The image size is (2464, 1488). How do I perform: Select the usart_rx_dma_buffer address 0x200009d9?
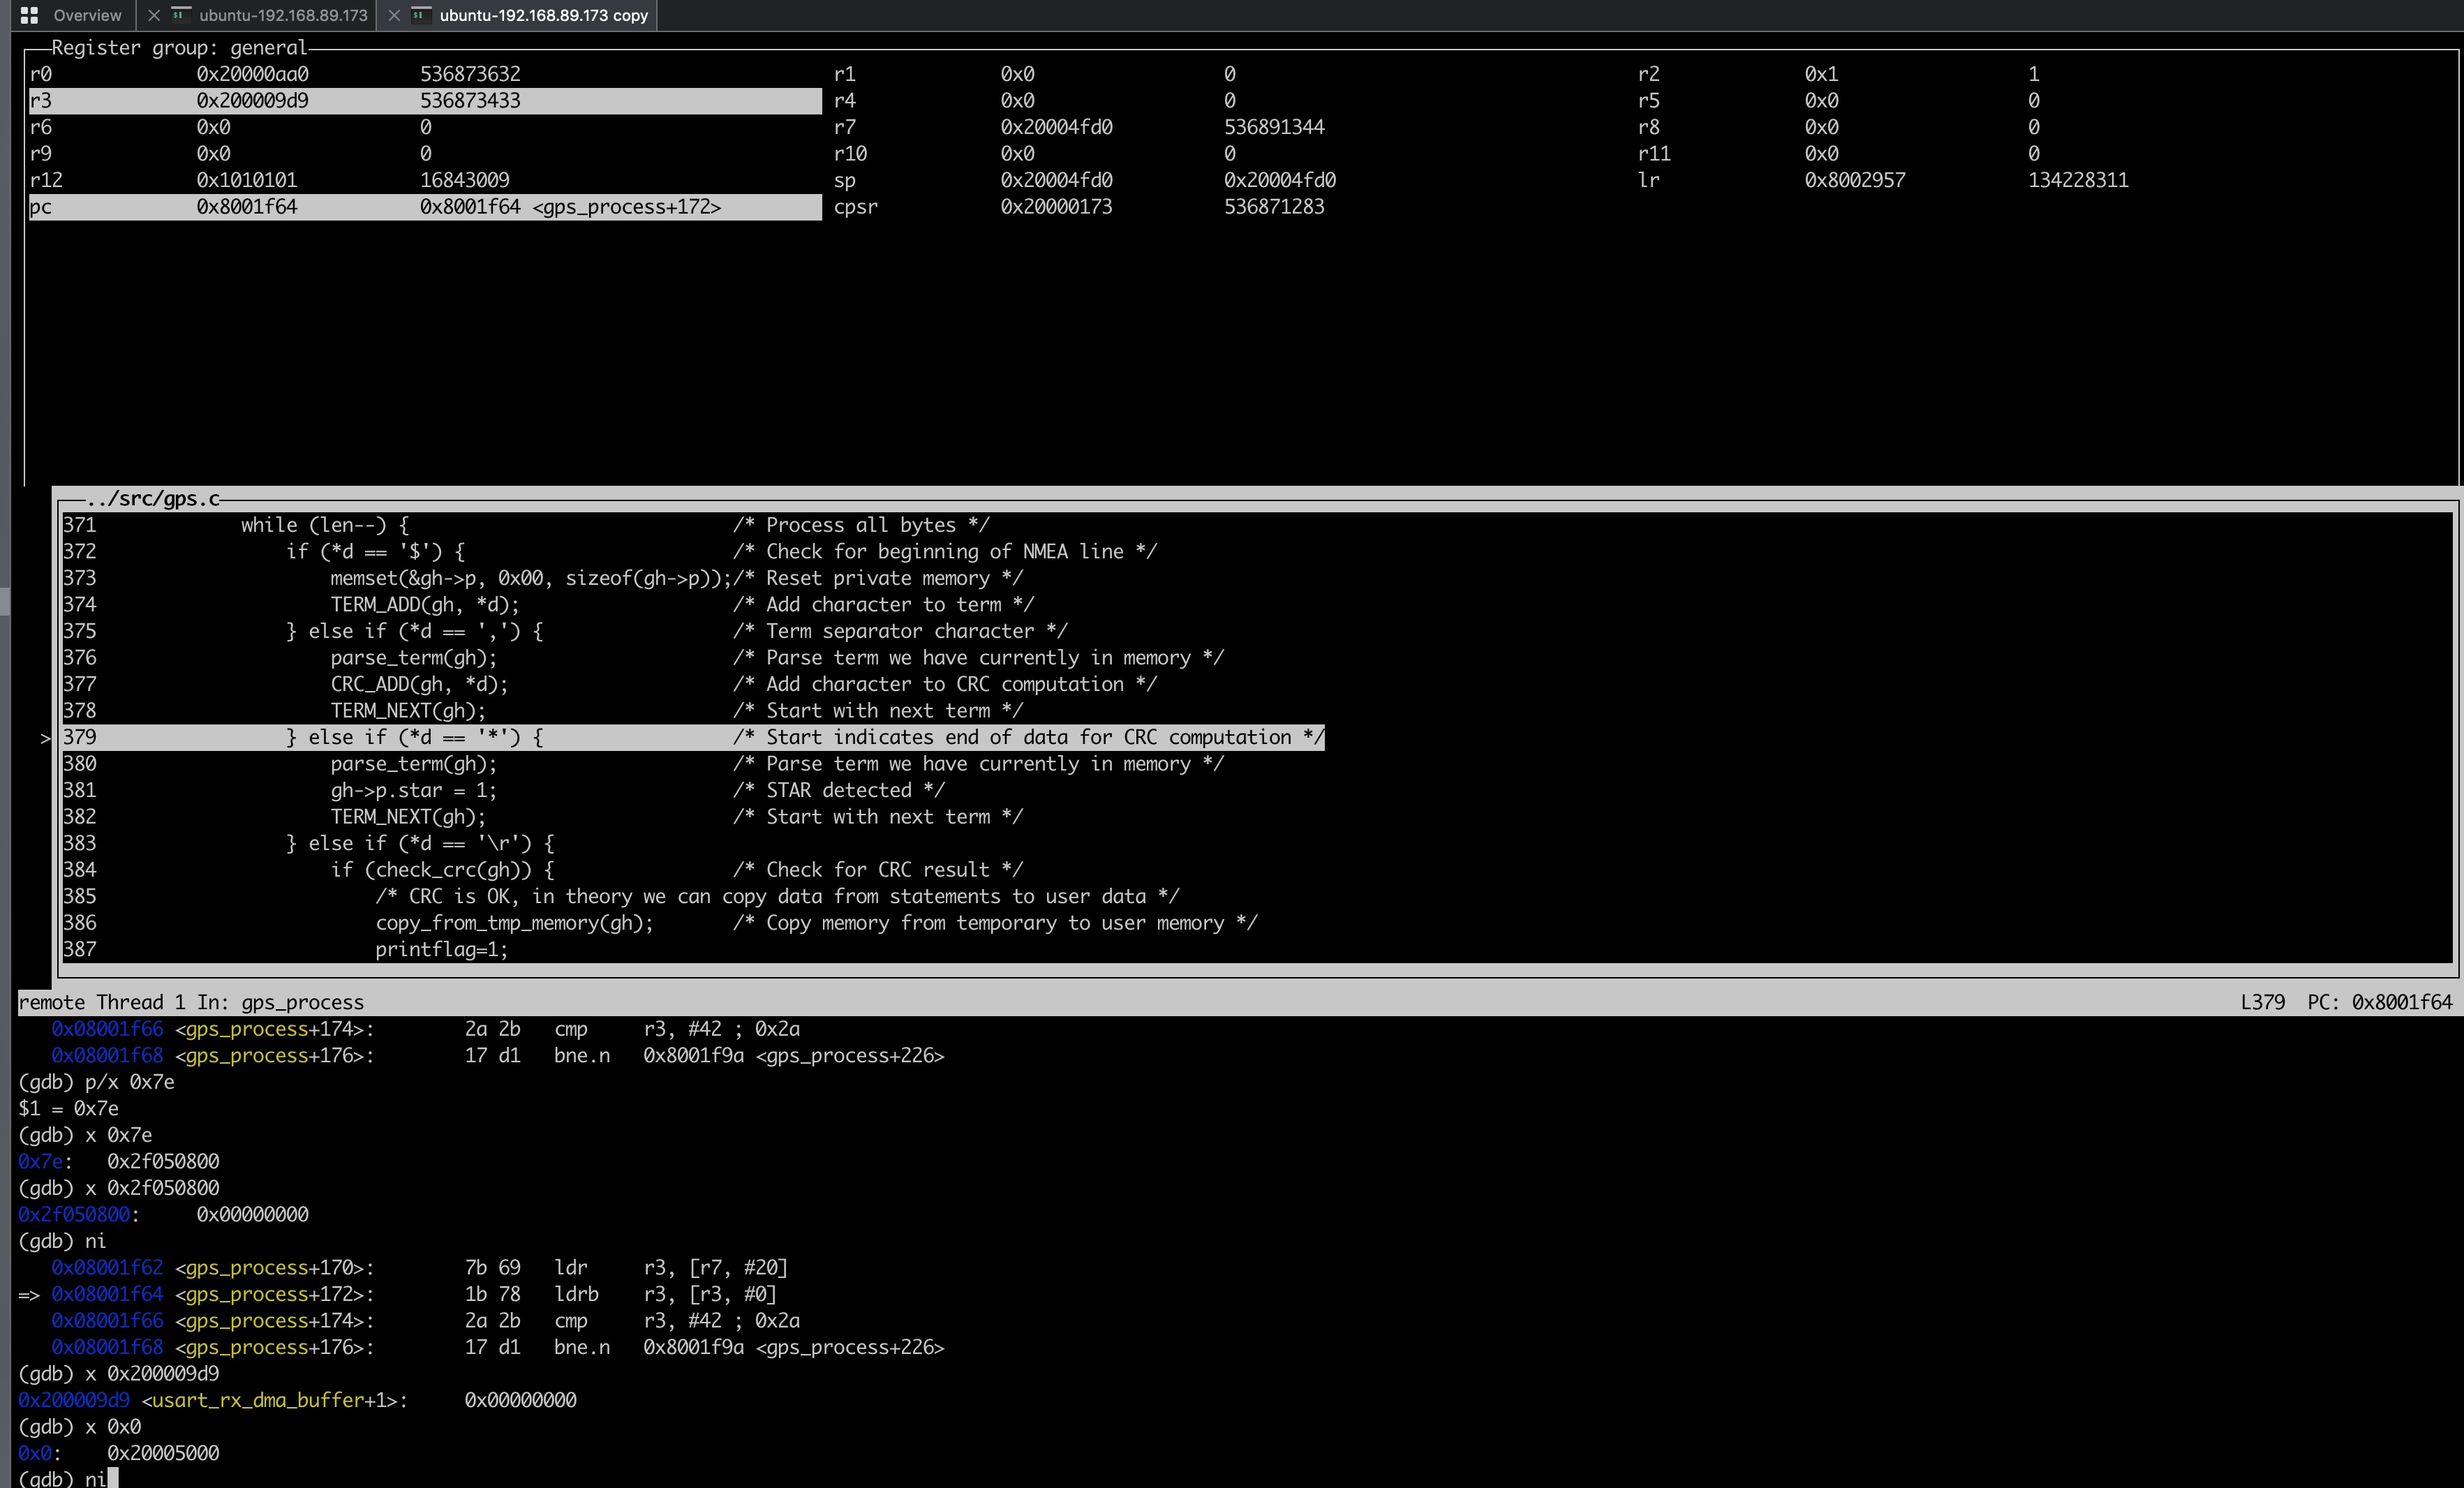tap(74, 1400)
